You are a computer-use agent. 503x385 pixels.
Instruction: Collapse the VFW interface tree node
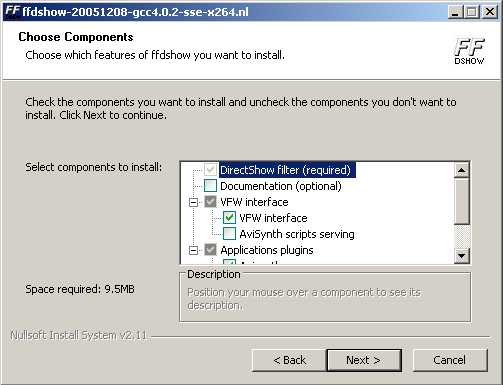[193, 202]
